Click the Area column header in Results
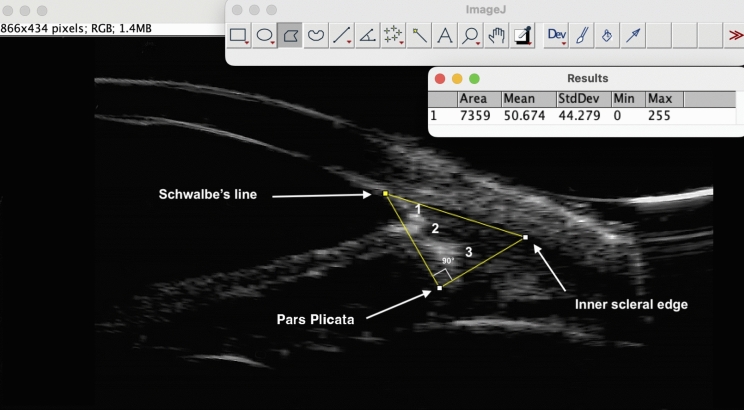Image resolution: width=744 pixels, height=410 pixels. tap(479, 99)
